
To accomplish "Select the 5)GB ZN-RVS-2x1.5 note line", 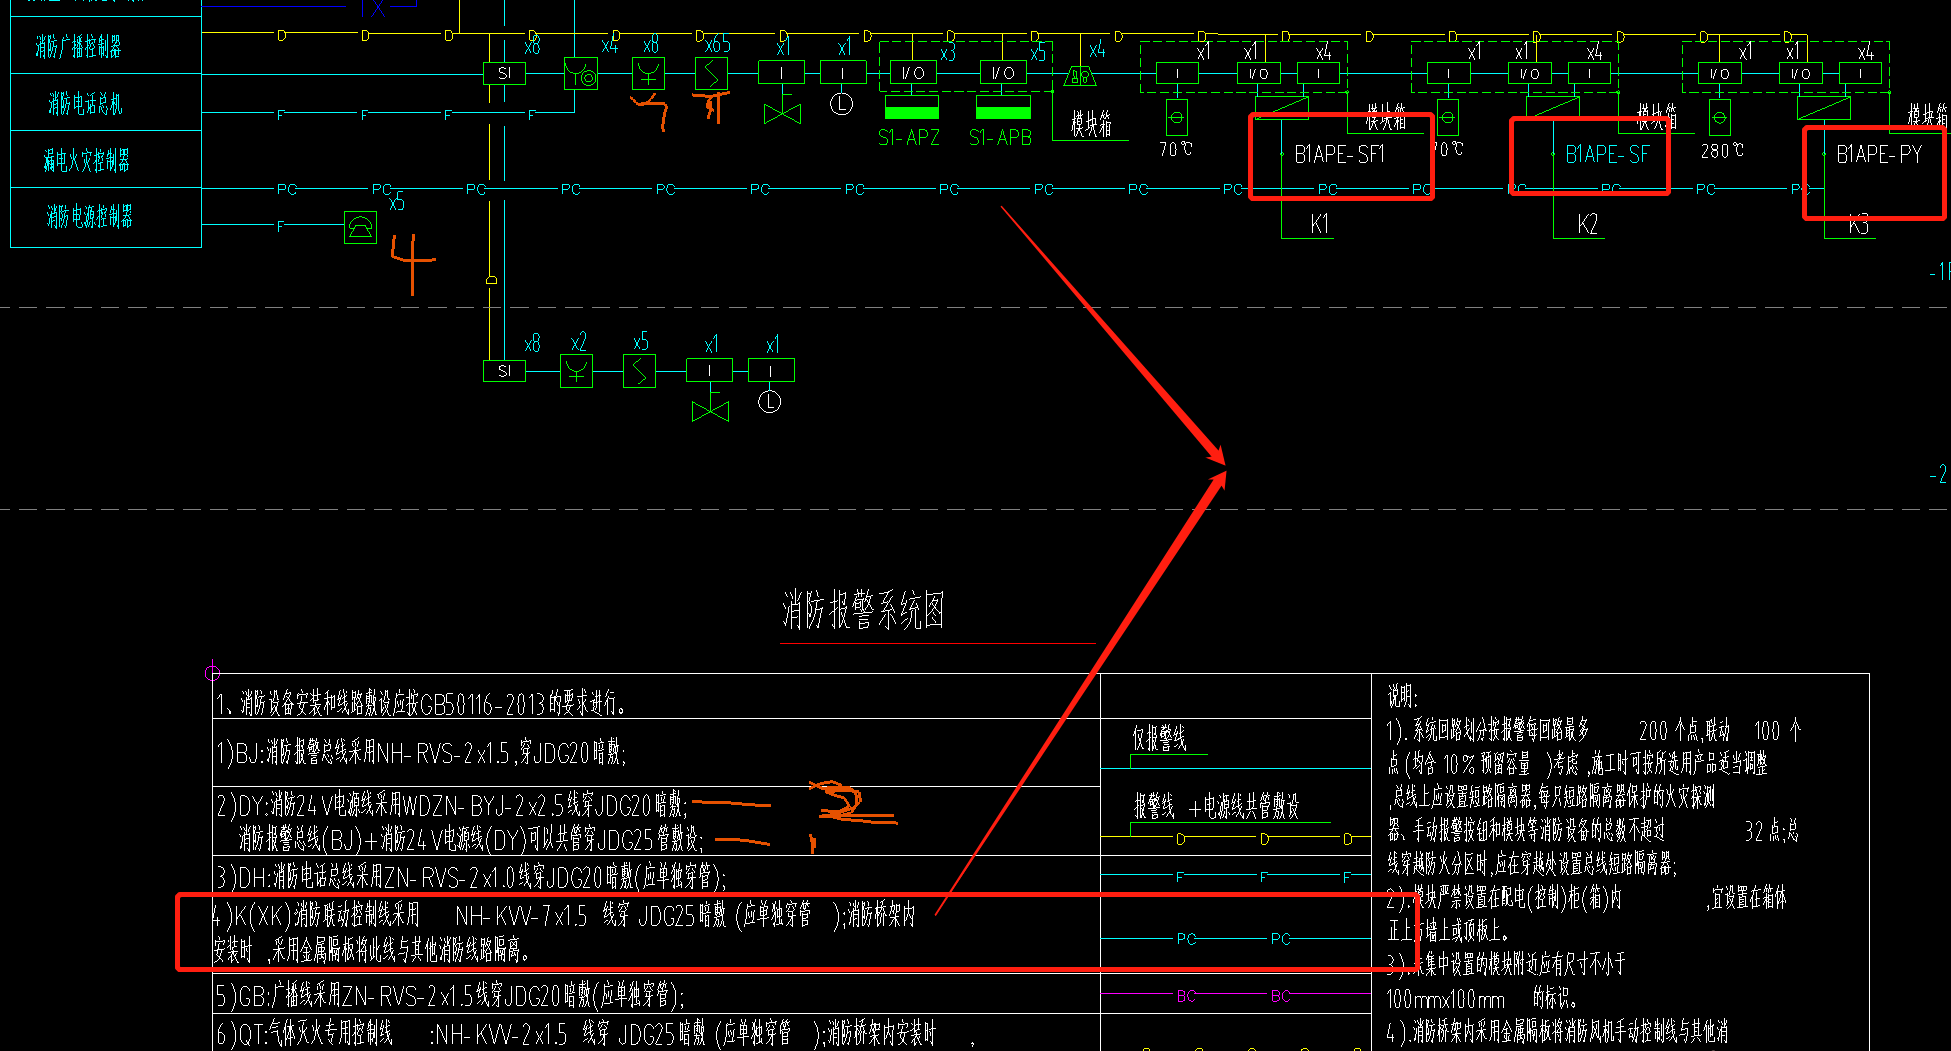I will (x=450, y=995).
